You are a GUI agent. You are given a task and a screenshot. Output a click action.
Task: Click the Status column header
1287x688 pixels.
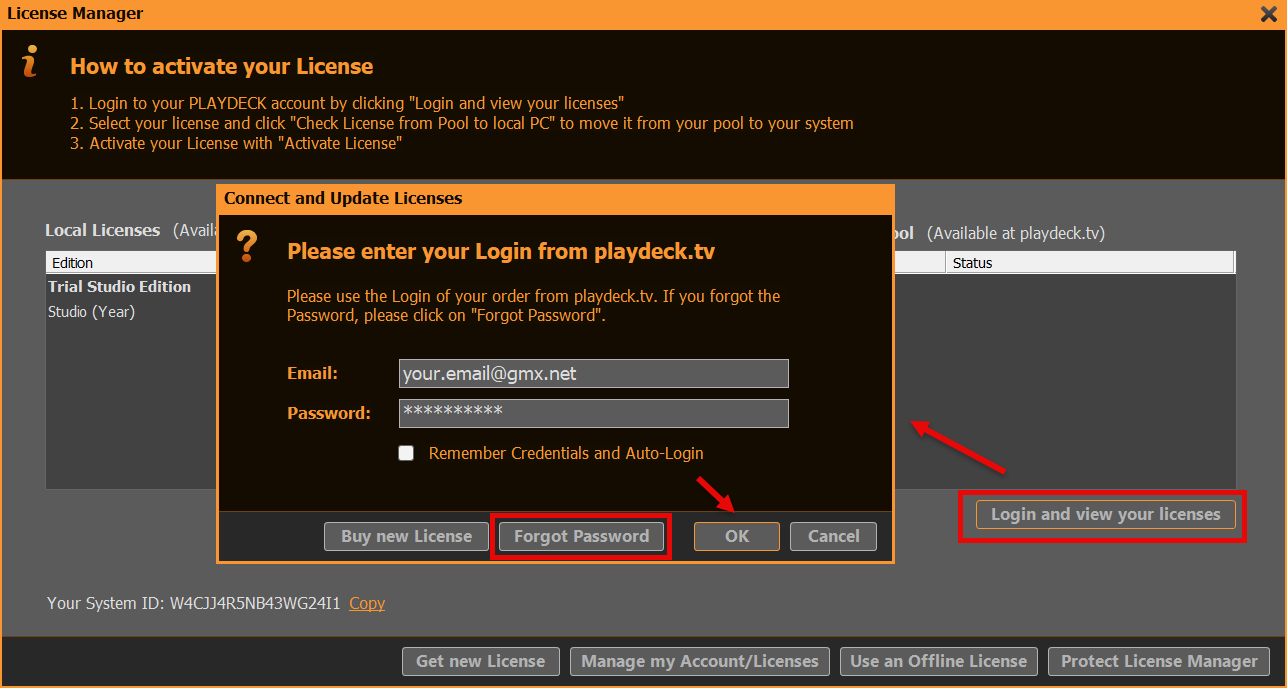(x=1090, y=263)
